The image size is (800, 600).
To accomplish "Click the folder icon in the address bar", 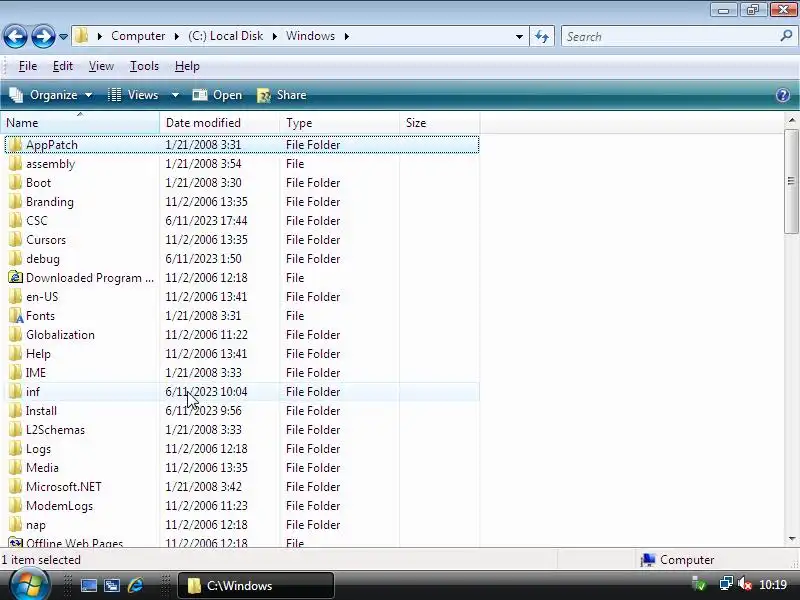I will [x=81, y=36].
